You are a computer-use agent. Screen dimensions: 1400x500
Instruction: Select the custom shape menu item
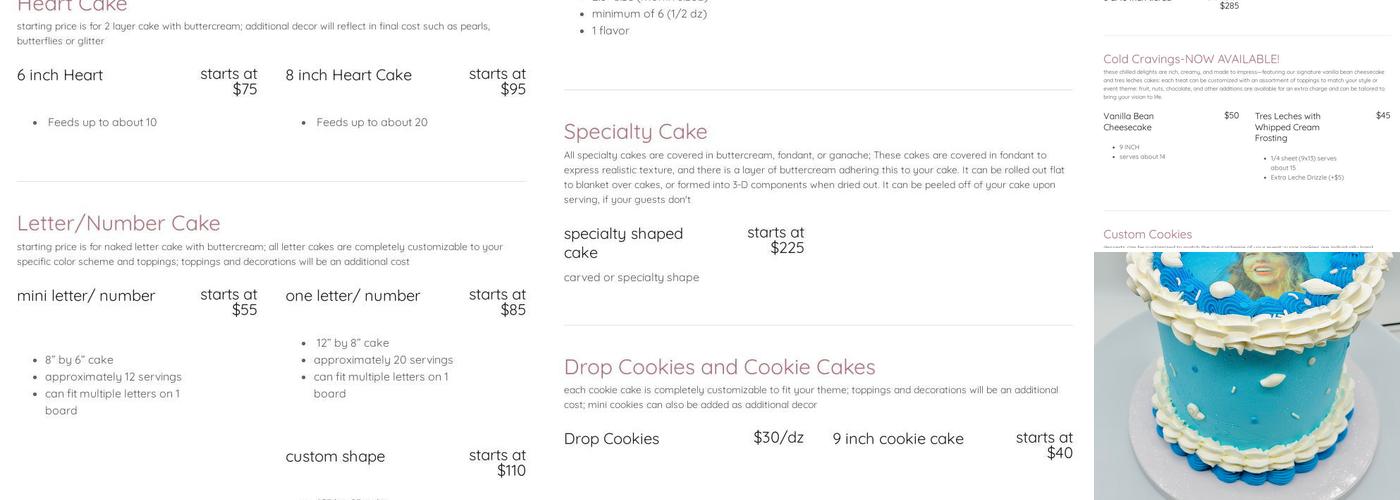pos(335,457)
